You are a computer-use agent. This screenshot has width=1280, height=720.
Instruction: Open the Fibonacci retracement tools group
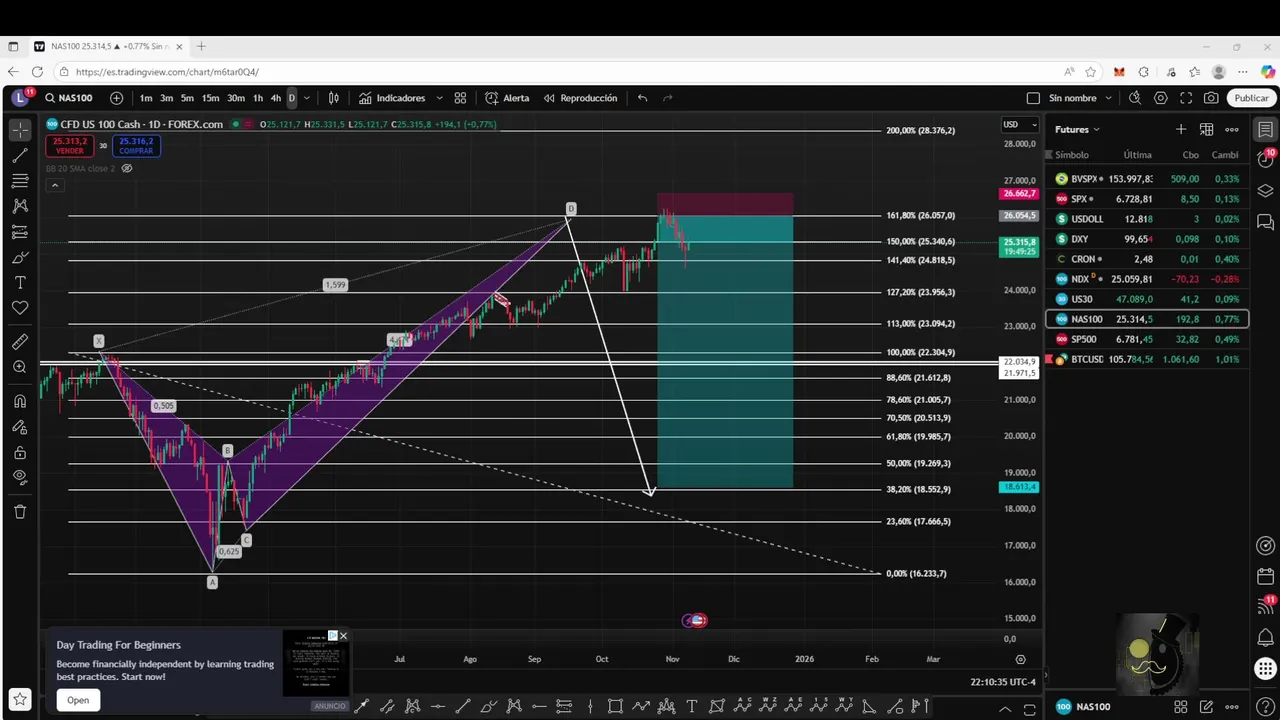pyautogui.click(x=20, y=181)
